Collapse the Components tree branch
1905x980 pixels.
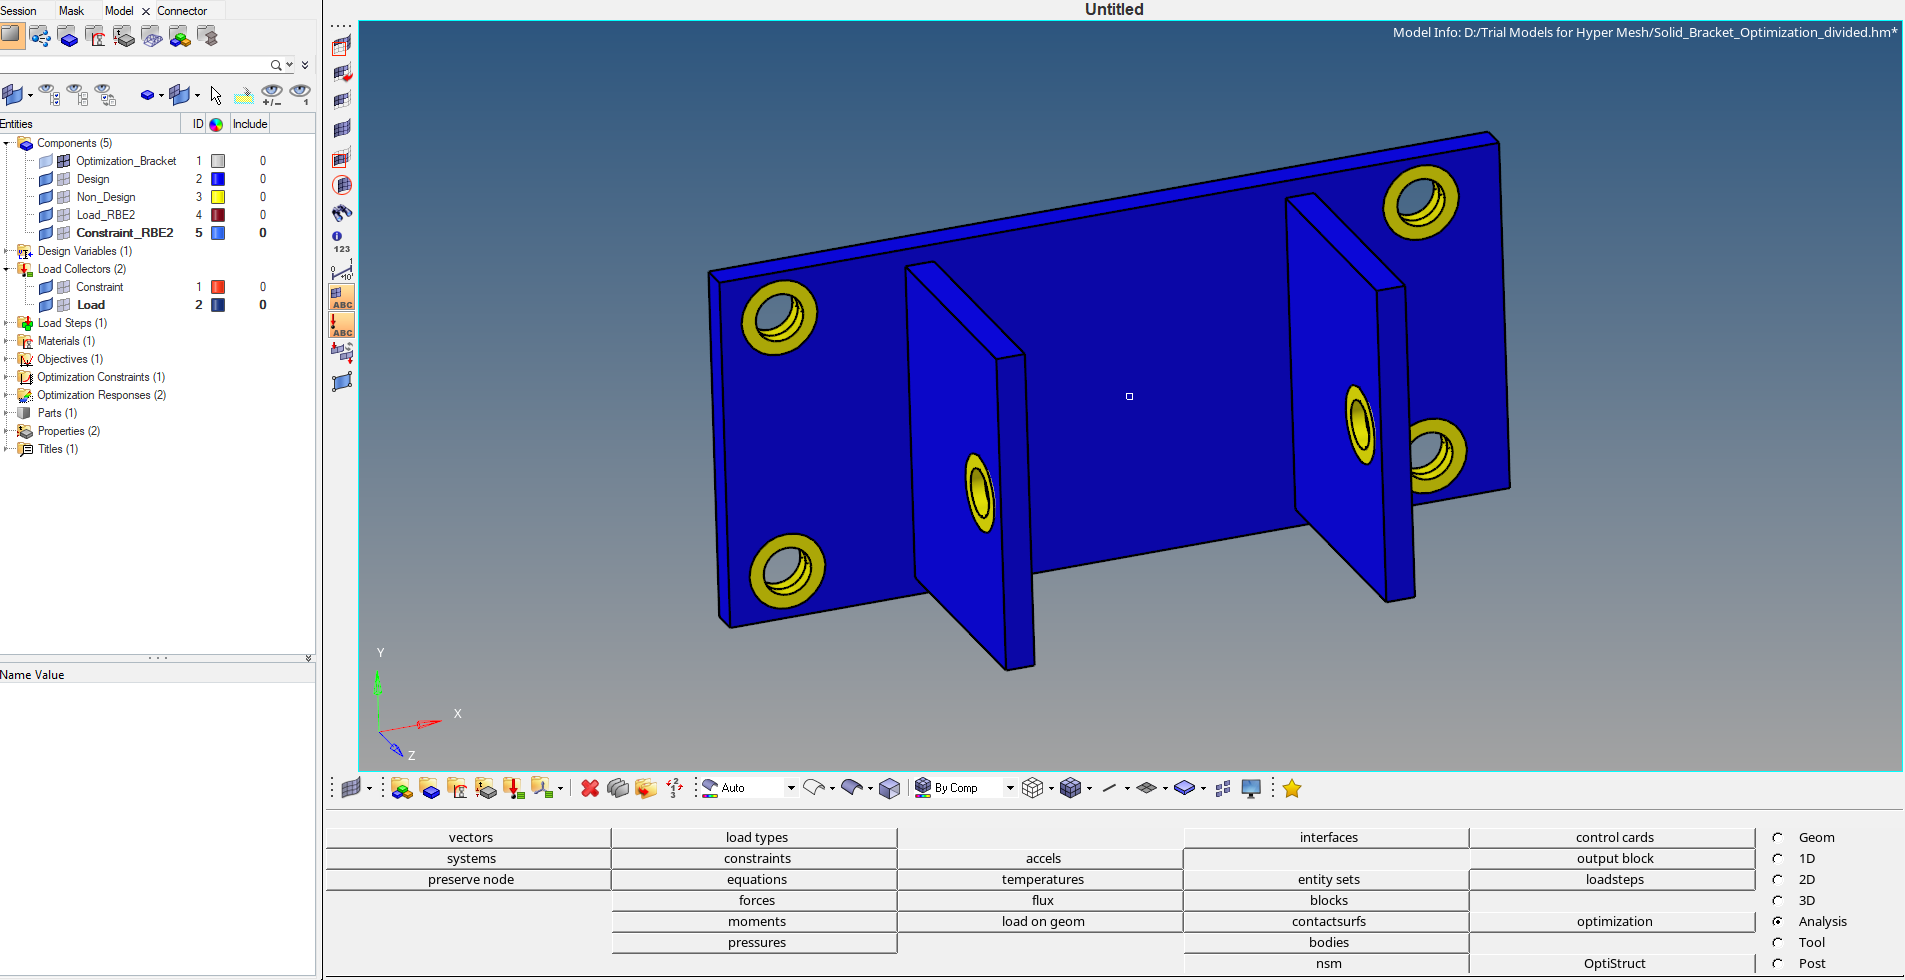tap(8, 143)
